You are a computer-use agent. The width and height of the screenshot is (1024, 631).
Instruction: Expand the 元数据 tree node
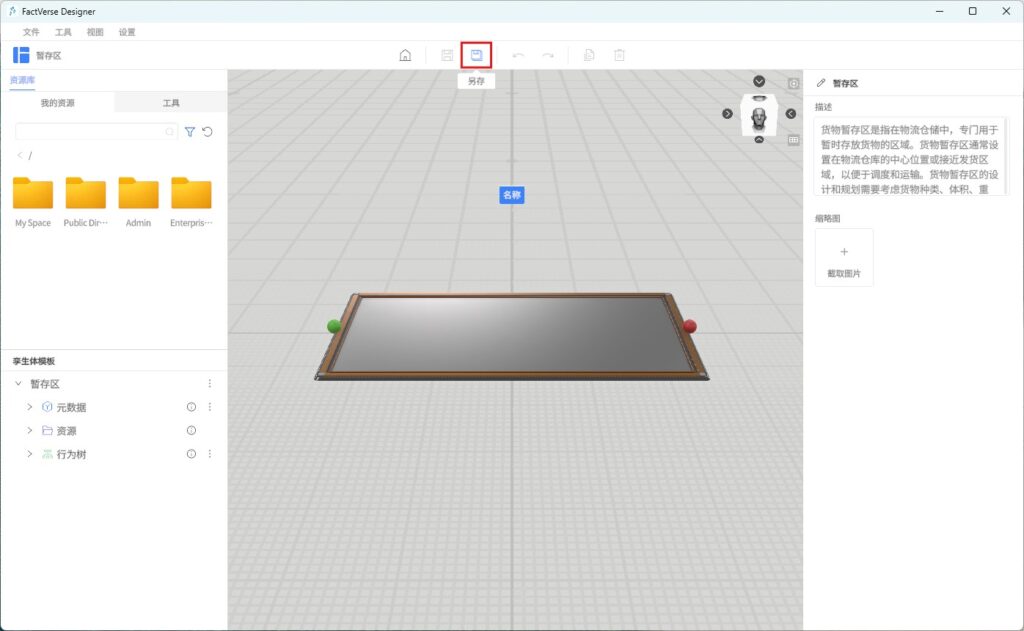30,407
